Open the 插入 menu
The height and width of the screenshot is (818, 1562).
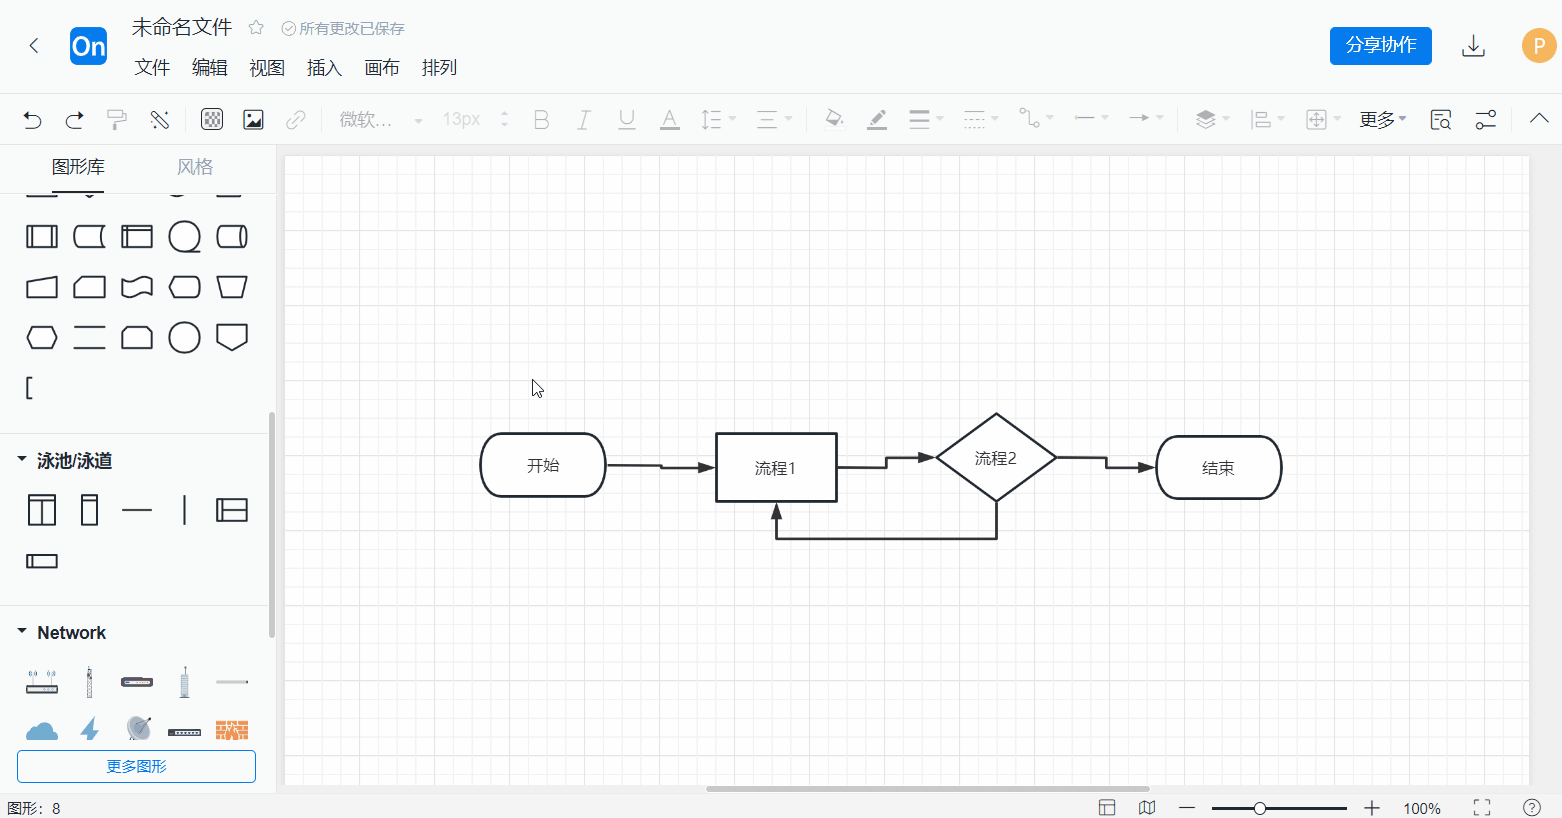324,67
